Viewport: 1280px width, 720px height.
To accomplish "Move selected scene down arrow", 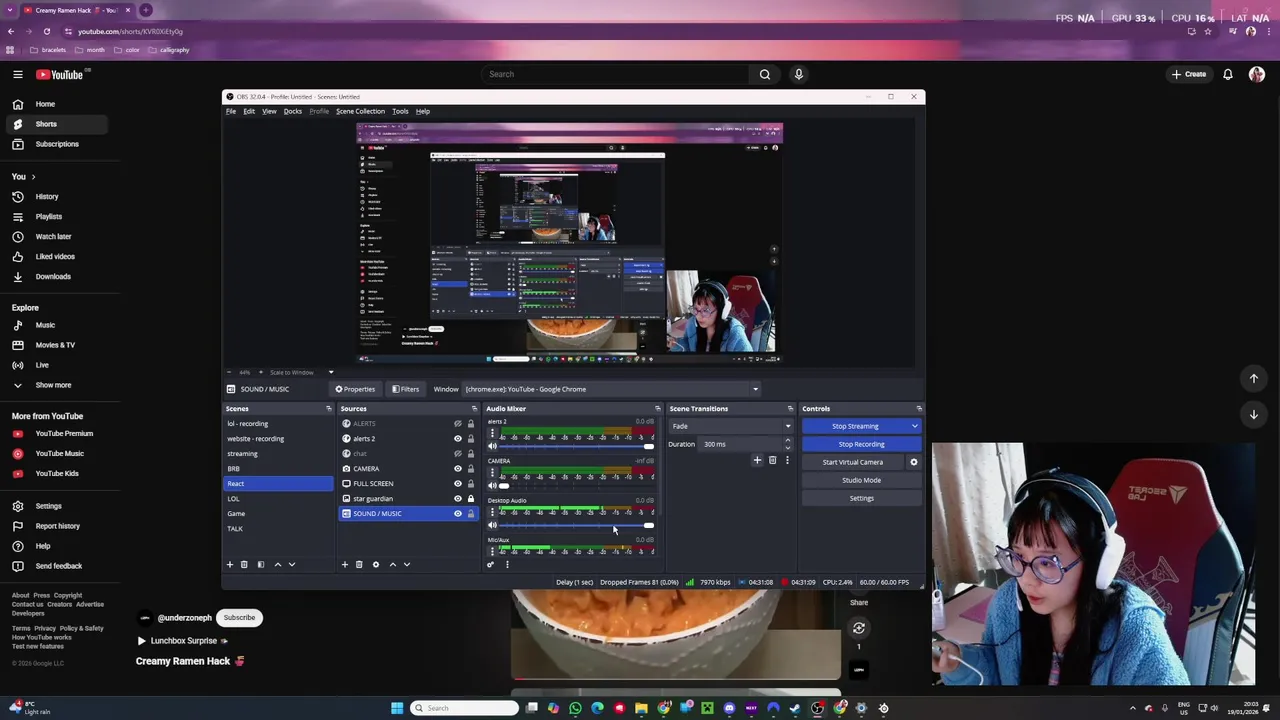I will (292, 564).
